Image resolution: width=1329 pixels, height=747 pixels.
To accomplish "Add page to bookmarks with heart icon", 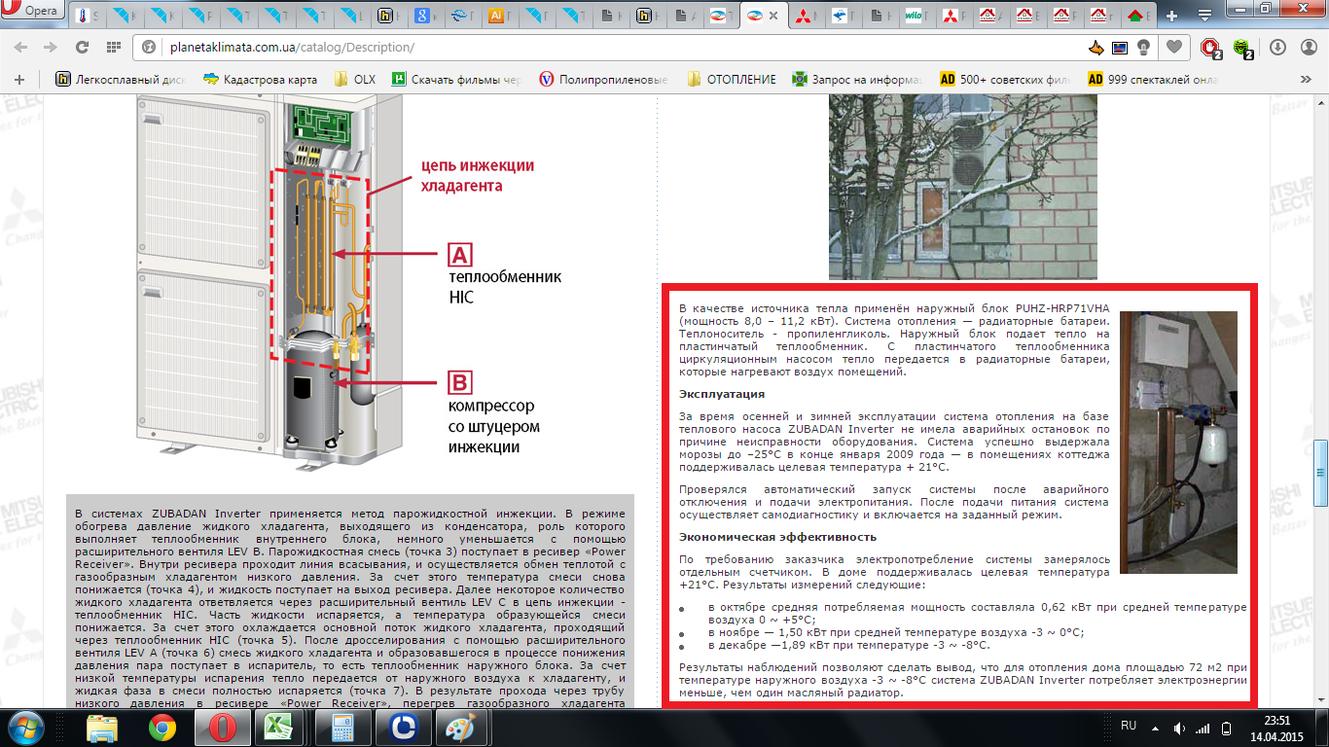I will coord(1174,47).
